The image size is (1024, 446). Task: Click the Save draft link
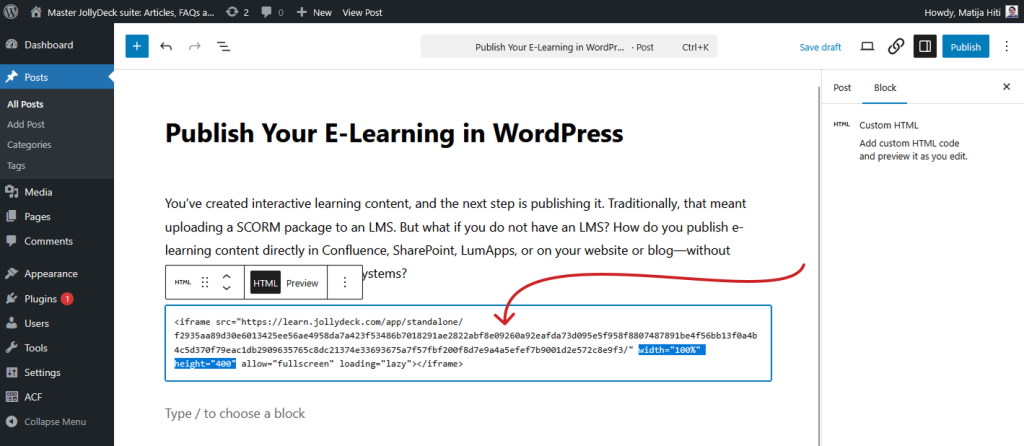820,47
